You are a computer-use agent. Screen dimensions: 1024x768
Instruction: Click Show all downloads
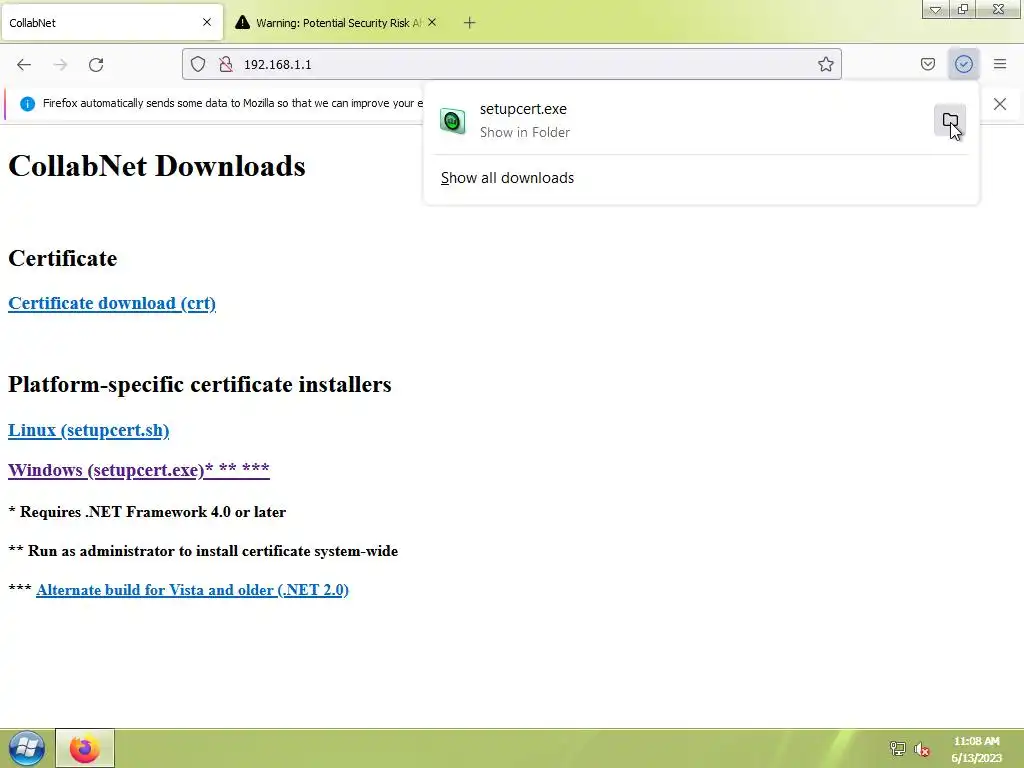507,178
